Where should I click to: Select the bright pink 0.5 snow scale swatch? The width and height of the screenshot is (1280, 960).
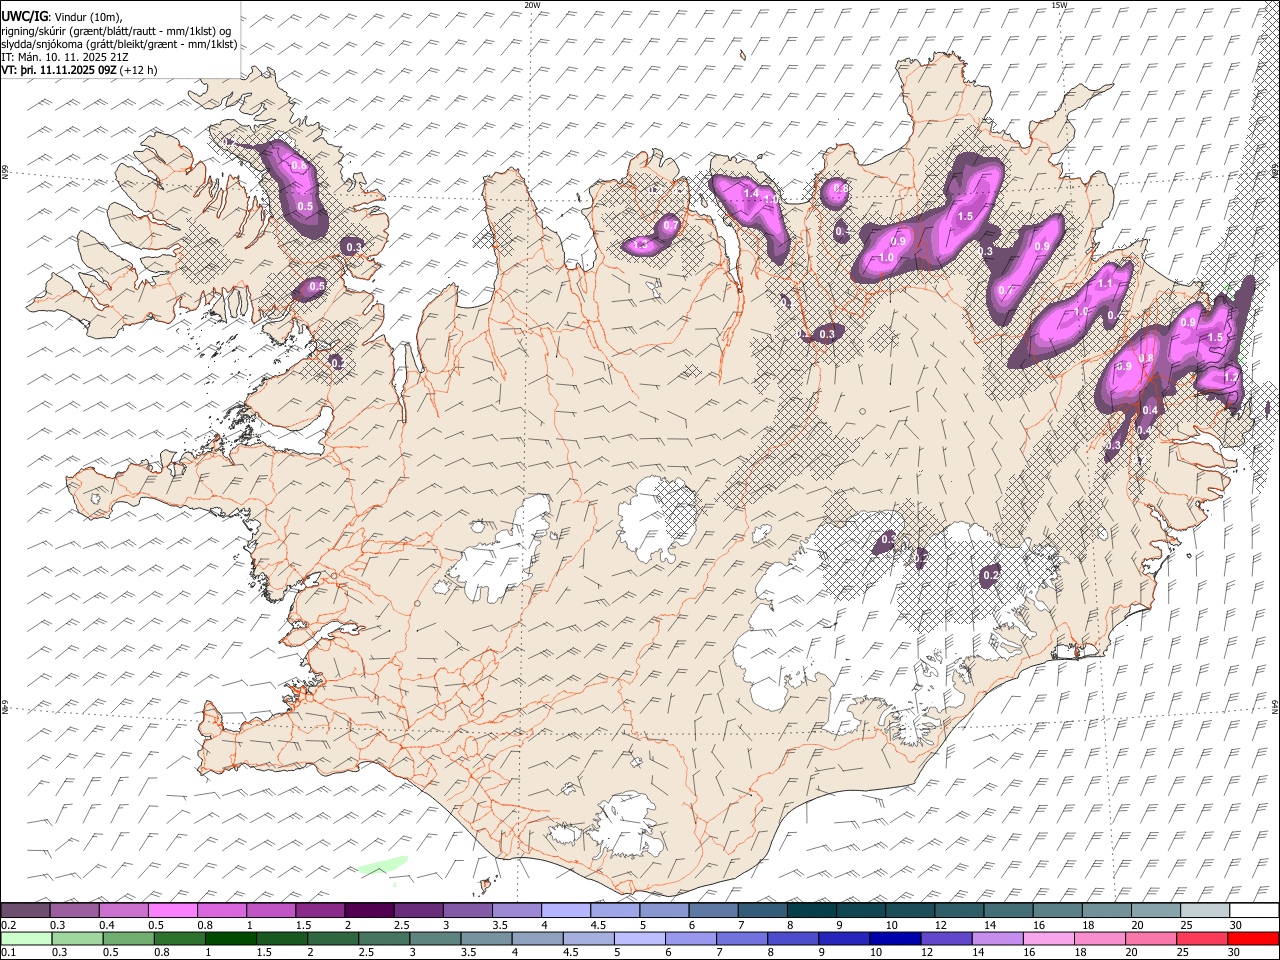[172, 910]
